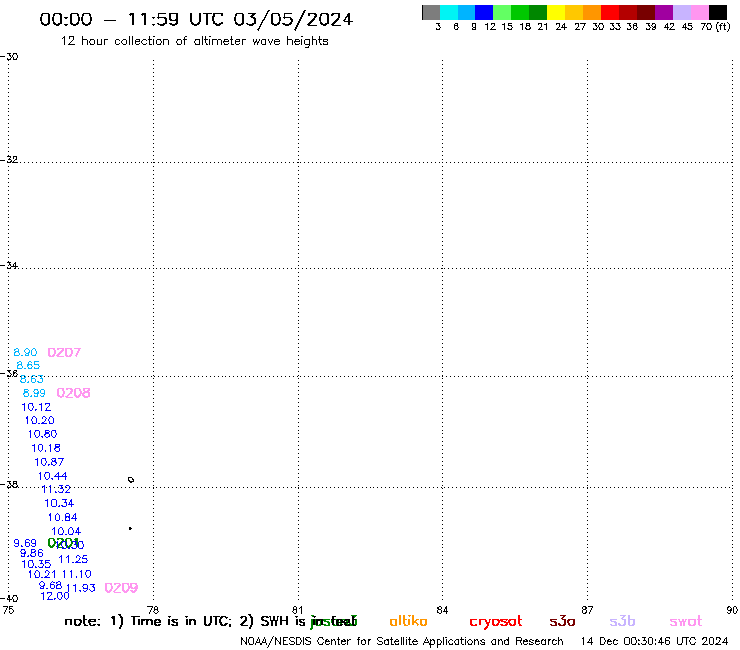Screen dimensions: 740x650
Task: Pick the yellow 24 ft legend swatch
Action: pyautogui.click(x=556, y=12)
